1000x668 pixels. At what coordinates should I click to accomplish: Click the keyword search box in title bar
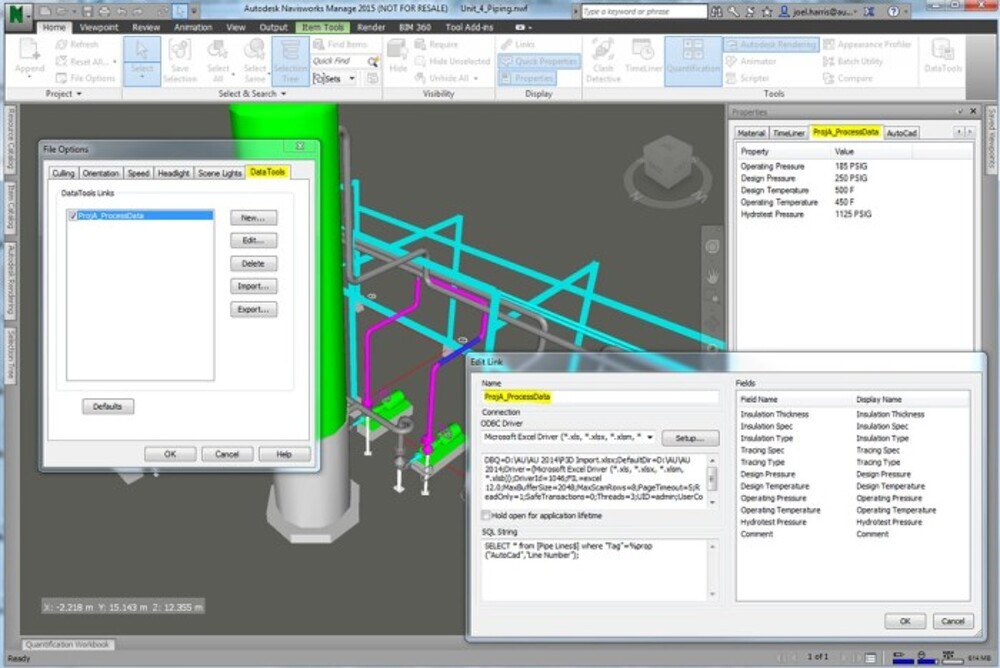[x=643, y=11]
